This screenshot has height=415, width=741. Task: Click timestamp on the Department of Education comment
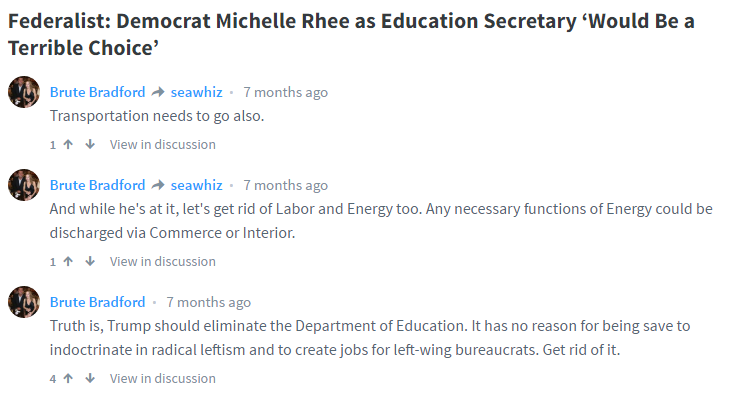point(208,302)
